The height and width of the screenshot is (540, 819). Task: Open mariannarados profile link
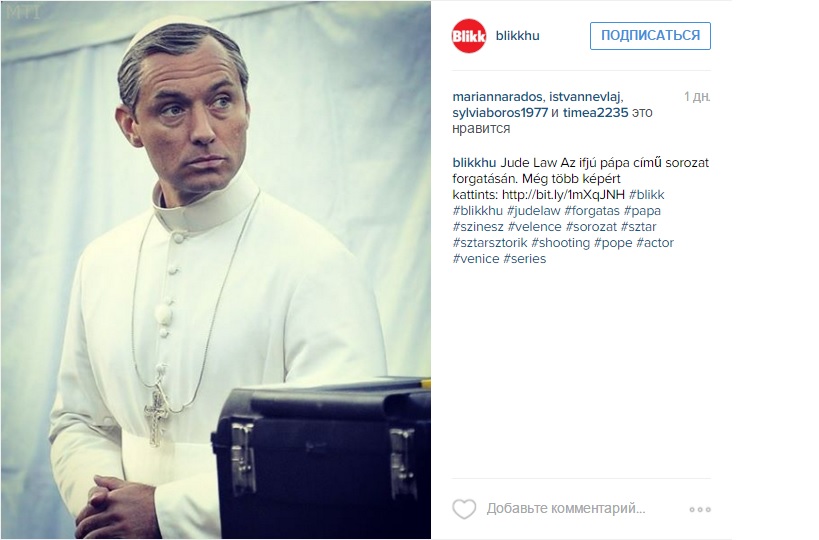(x=497, y=97)
